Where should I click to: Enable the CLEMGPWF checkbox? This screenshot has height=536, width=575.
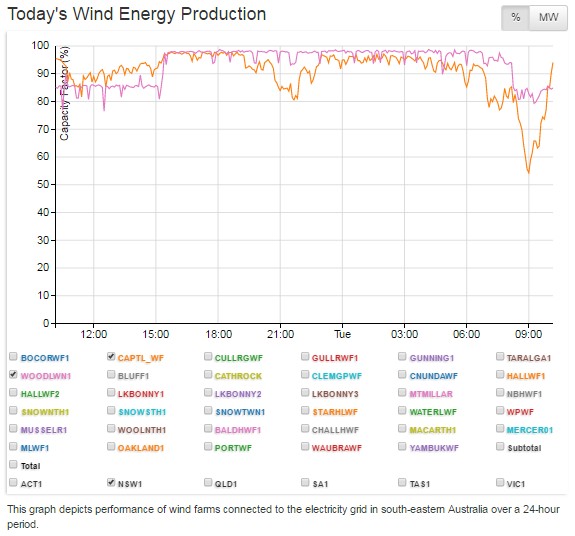click(x=305, y=374)
